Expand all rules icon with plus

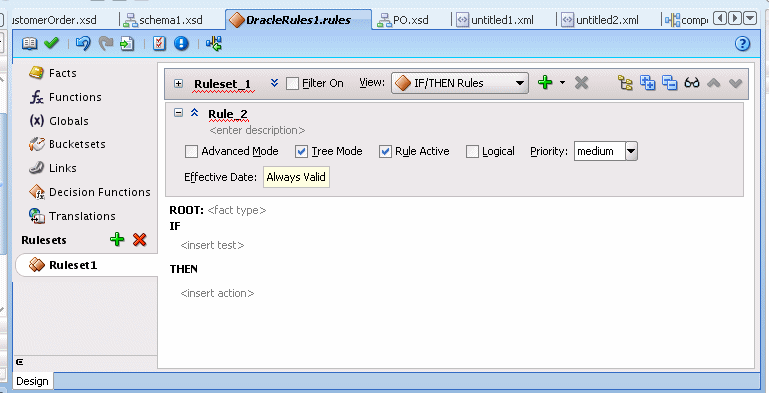pos(647,83)
